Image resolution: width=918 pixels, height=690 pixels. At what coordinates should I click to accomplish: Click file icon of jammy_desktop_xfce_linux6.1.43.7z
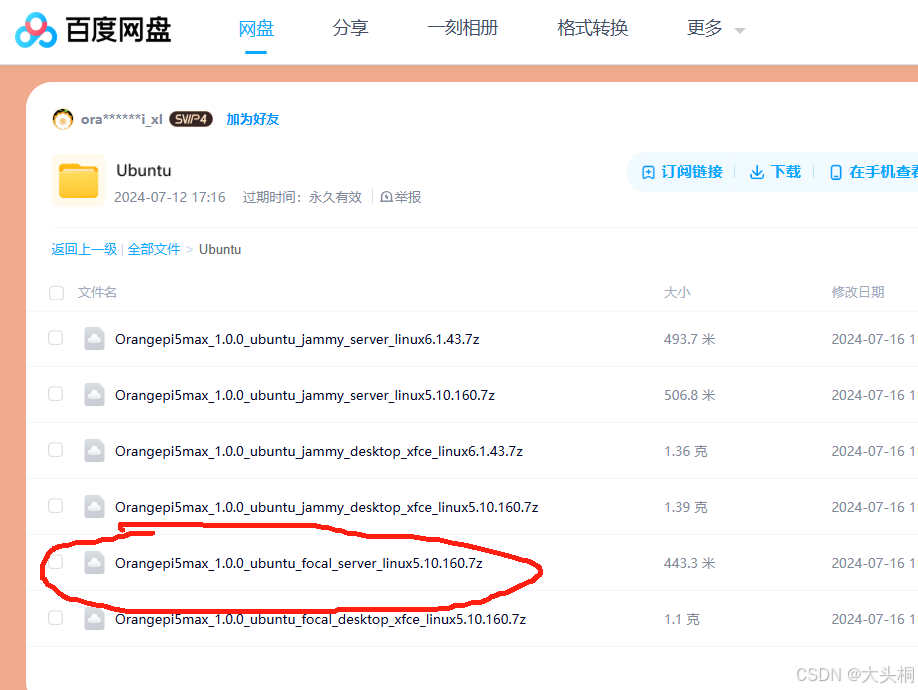[94, 451]
